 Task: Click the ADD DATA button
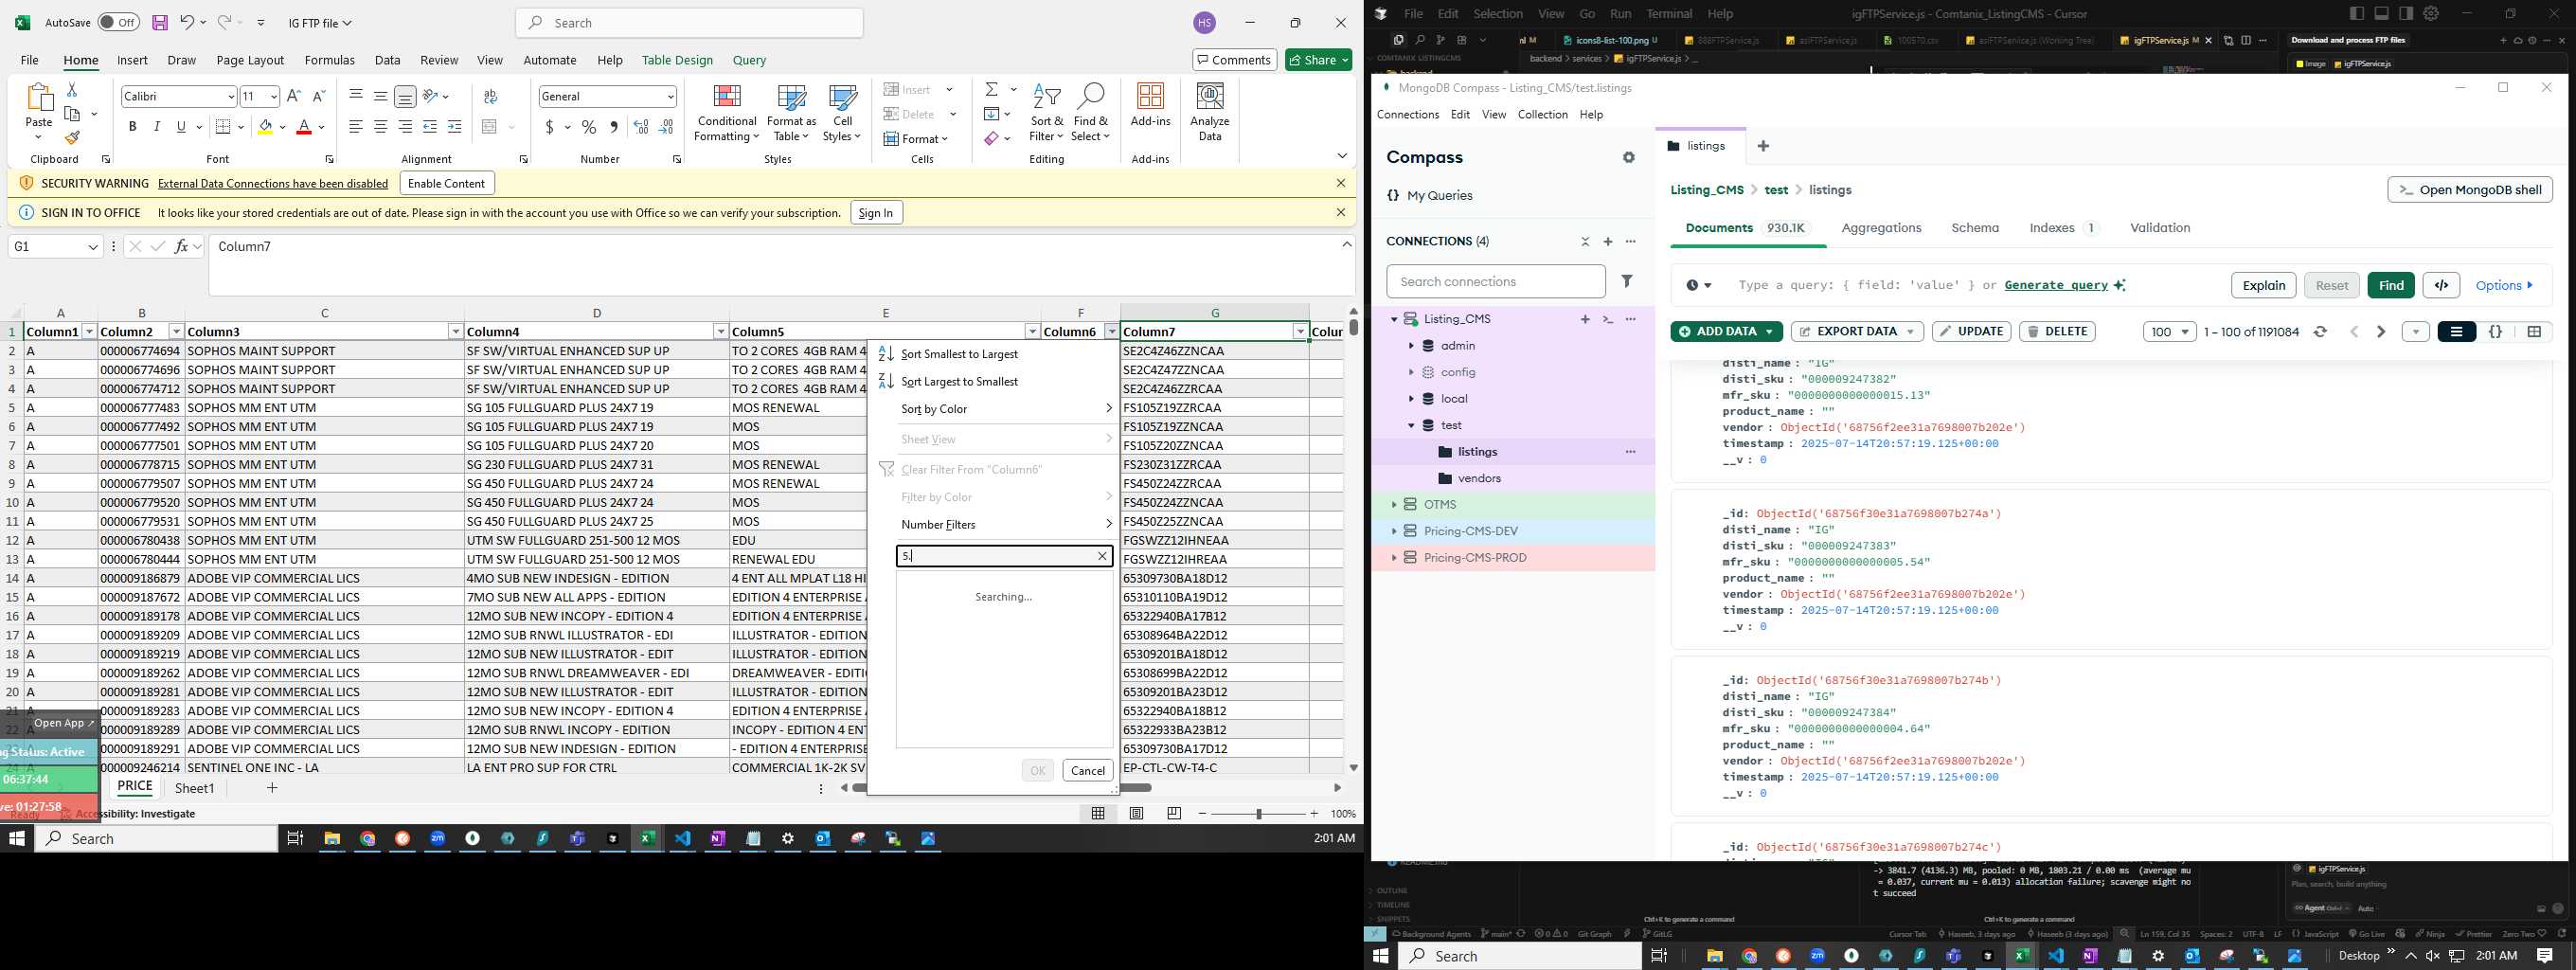coord(1726,332)
